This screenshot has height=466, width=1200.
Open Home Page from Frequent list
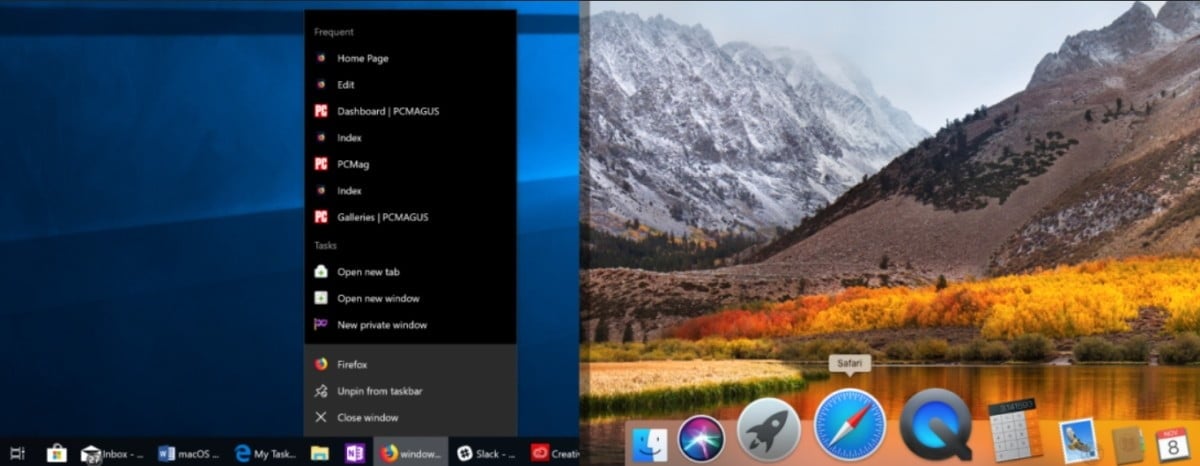coord(410,58)
